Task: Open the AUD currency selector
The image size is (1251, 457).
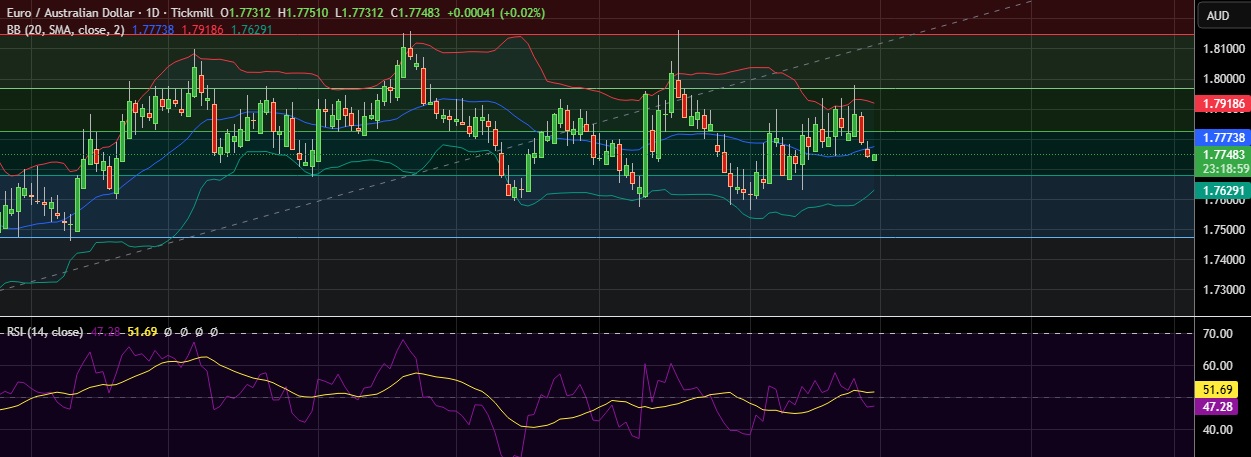Action: pyautogui.click(x=1218, y=15)
